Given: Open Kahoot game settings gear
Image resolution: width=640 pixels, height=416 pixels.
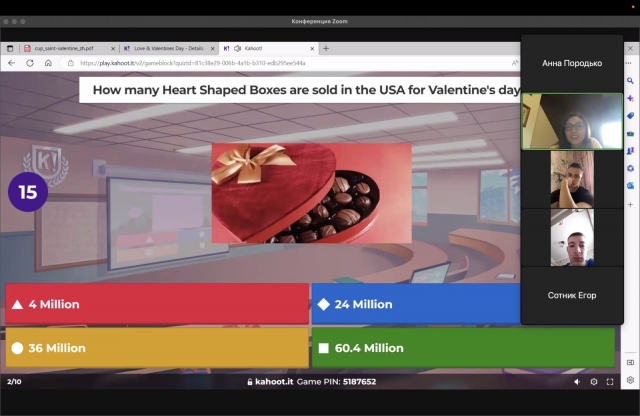Looking at the screenshot, I should [594, 382].
